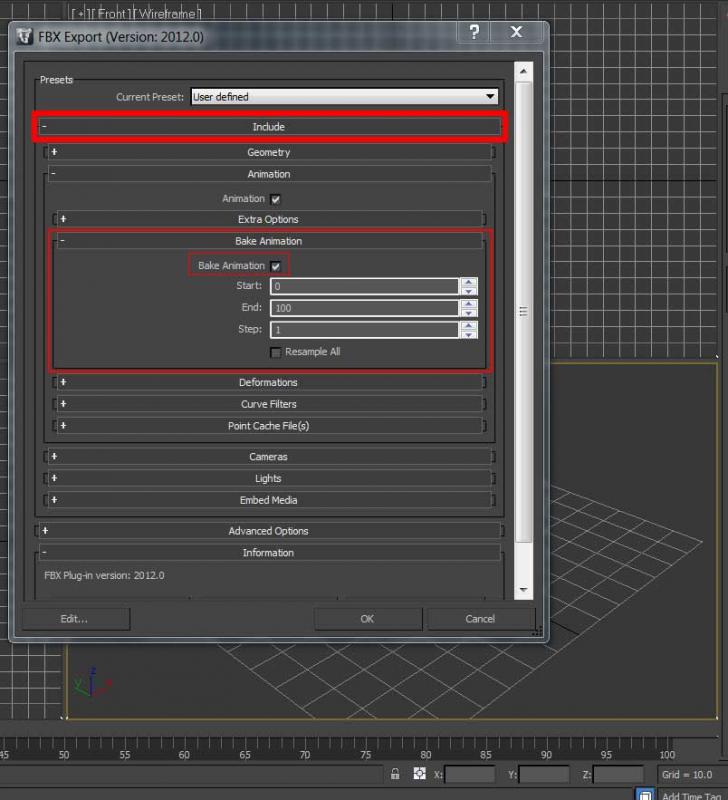Click the Y coordinate field in status bar
The image size is (728, 800).
[x=544, y=774]
